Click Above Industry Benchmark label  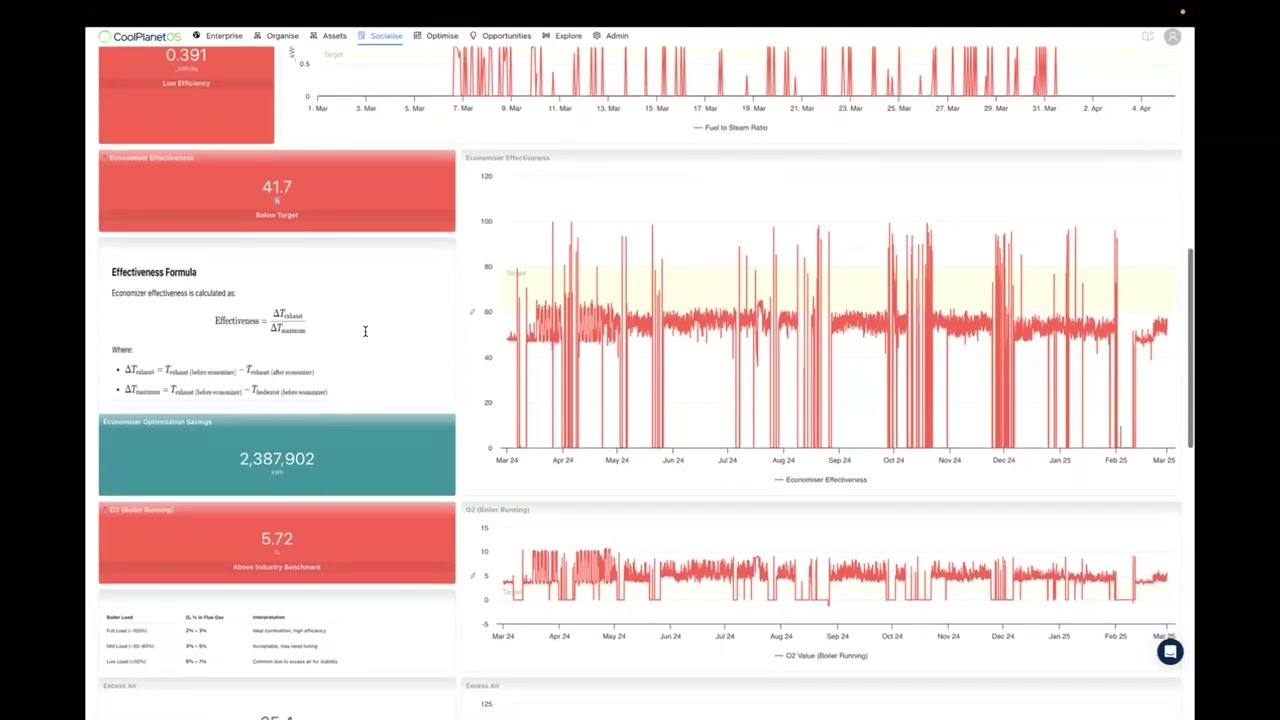pyautogui.click(x=277, y=567)
